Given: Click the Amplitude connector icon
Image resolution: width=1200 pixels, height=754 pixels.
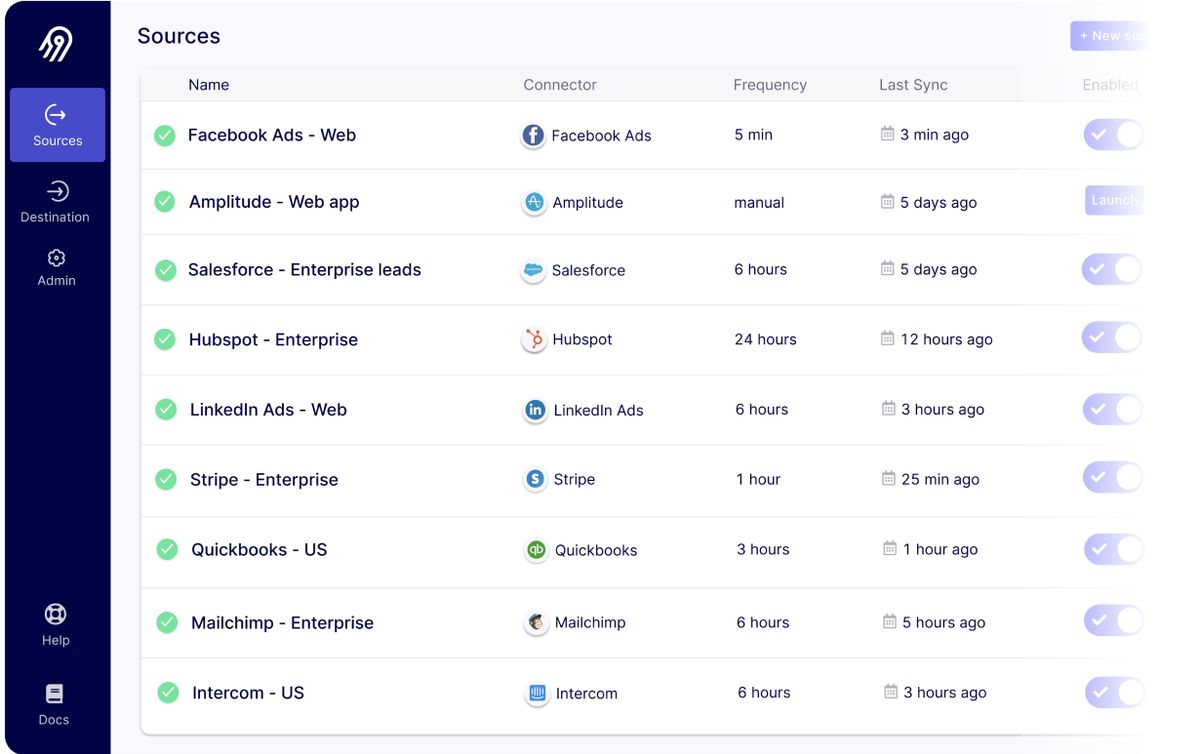Looking at the screenshot, I should 534,202.
